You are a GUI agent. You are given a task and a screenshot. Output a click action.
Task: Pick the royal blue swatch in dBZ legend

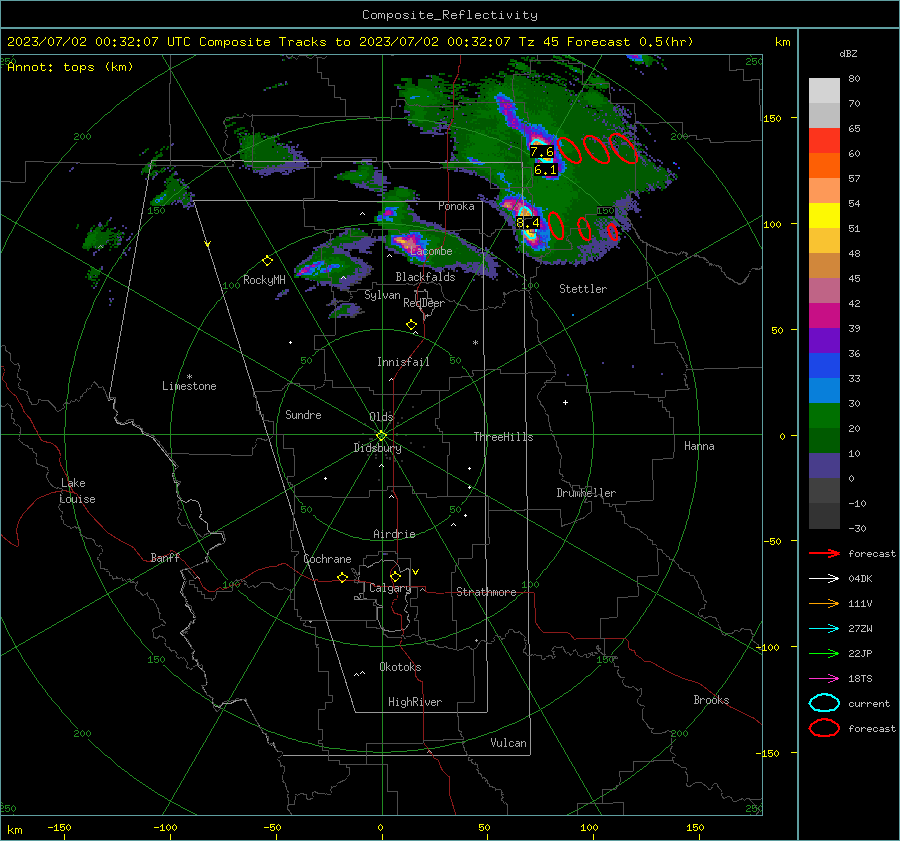824,365
